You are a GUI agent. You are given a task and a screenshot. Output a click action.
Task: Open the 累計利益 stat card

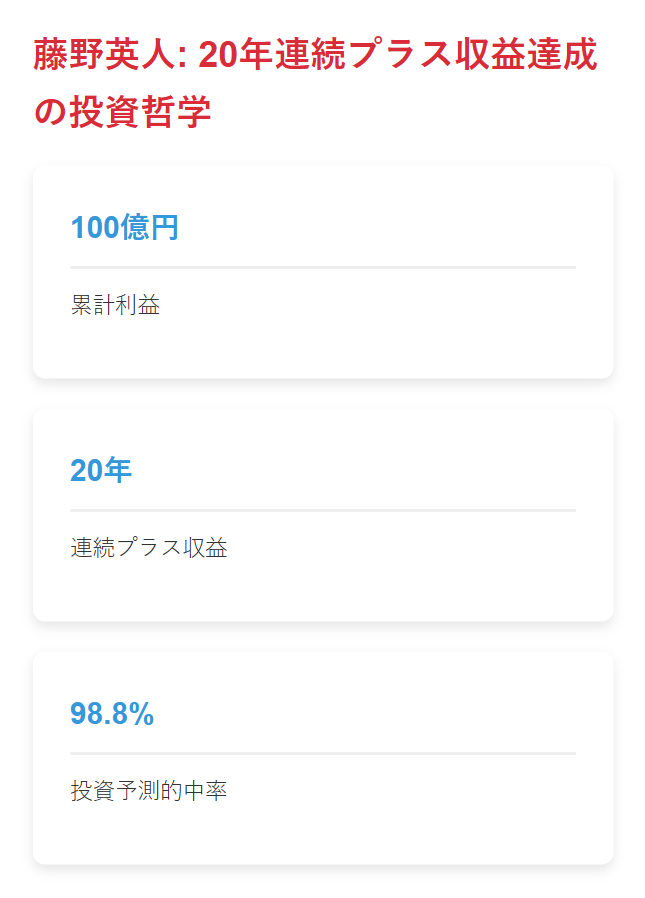(x=323, y=272)
